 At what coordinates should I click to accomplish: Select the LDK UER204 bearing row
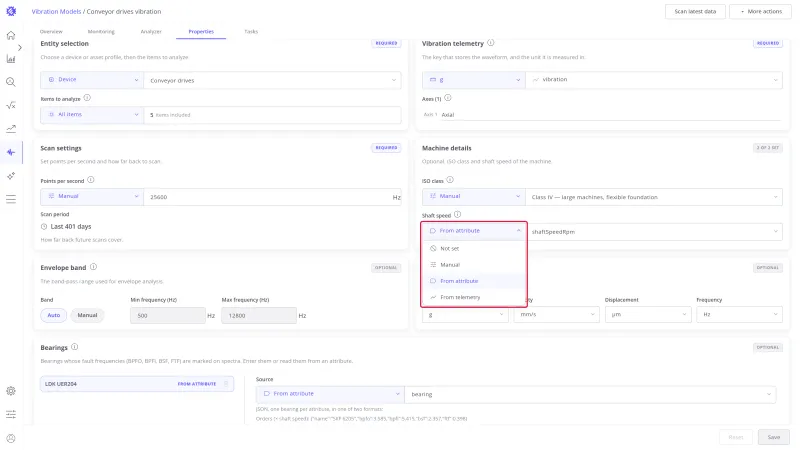click(137, 384)
